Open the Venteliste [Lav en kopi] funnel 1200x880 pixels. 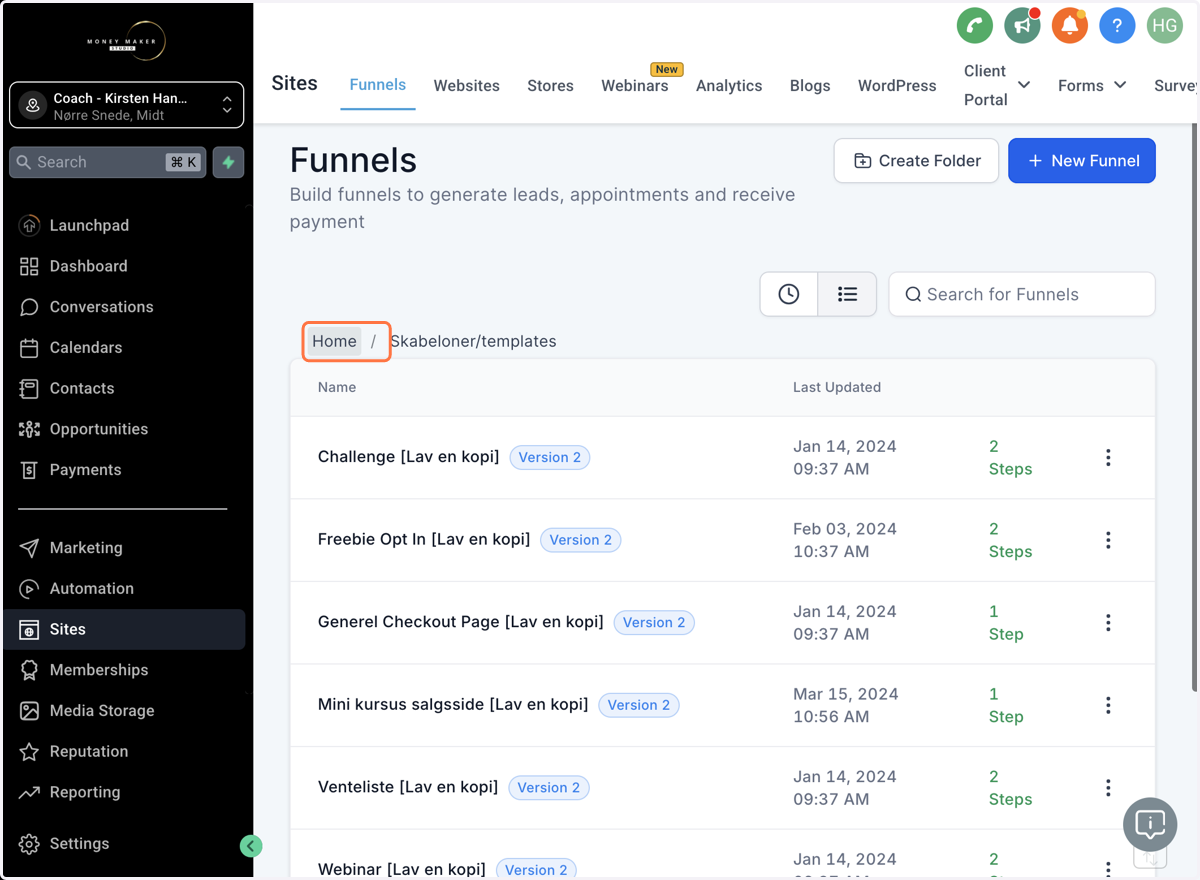[408, 787]
